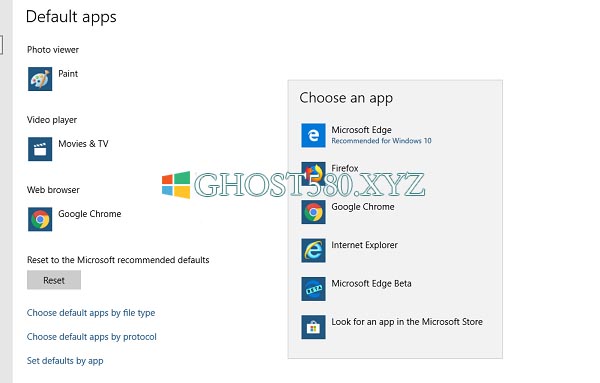Select the Internet Explorer label entry
Image resolution: width=600 pixels, height=383 pixels.
pos(364,245)
